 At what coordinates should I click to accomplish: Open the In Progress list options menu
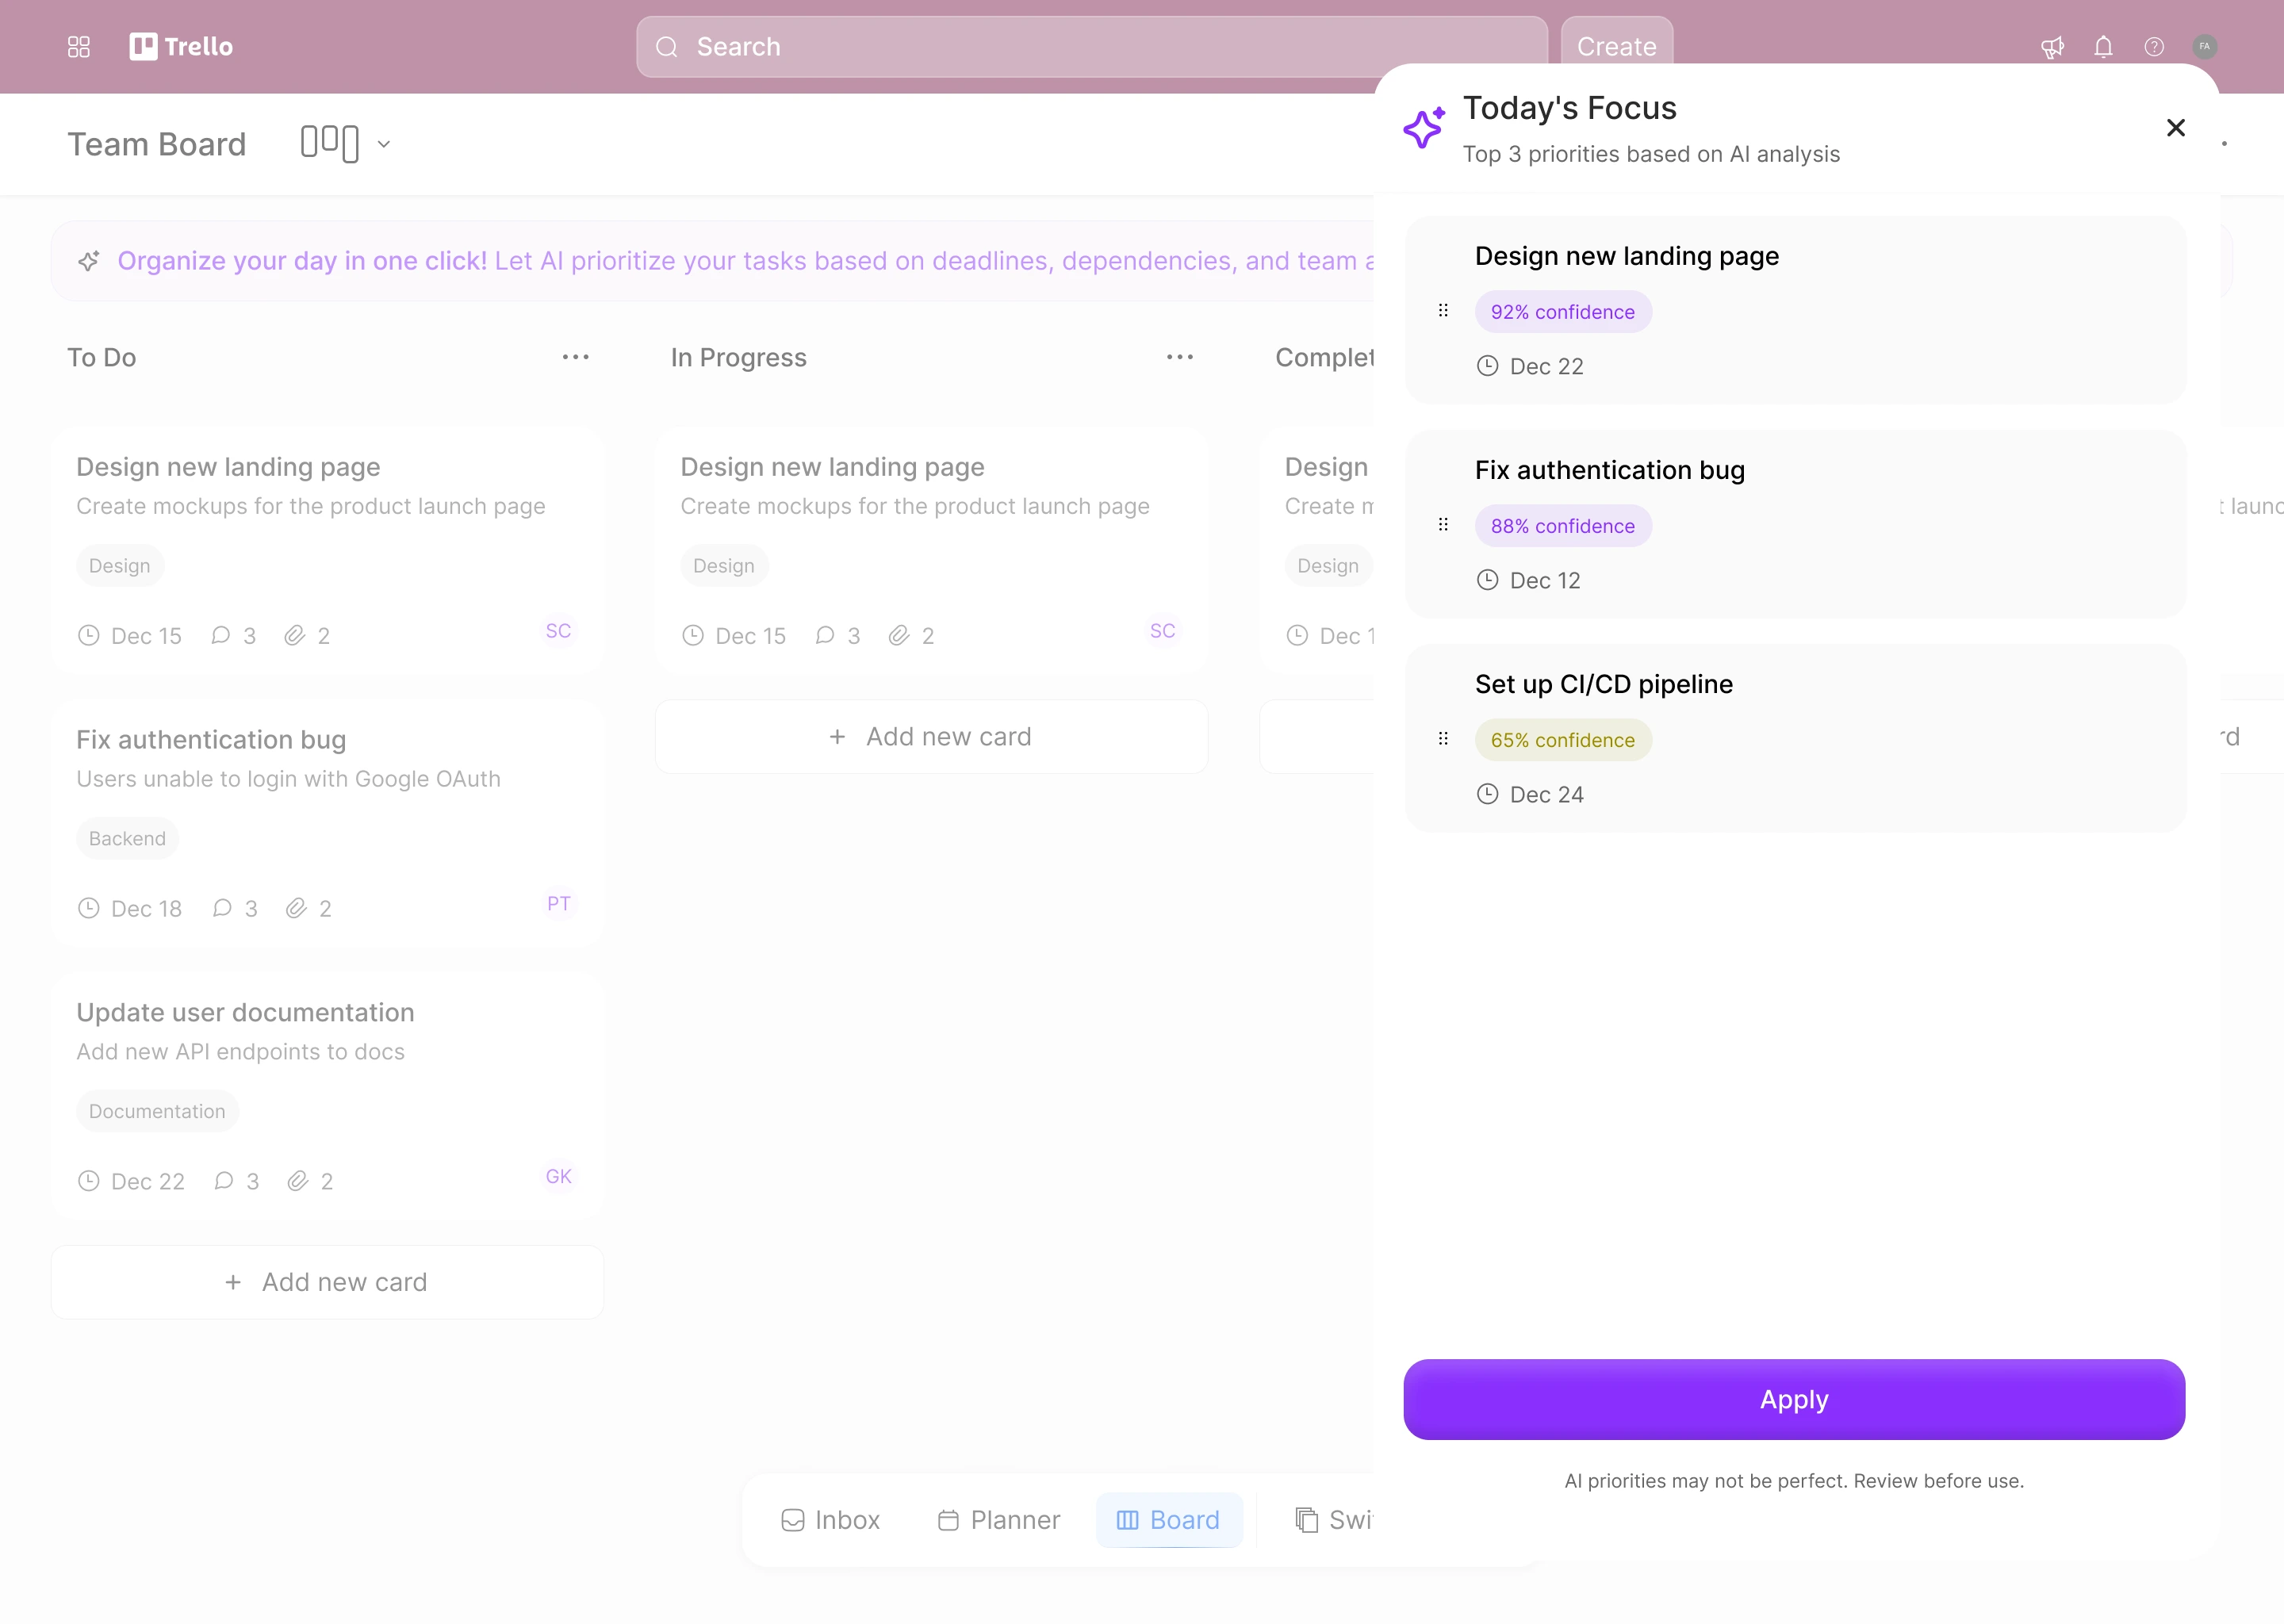(1180, 357)
